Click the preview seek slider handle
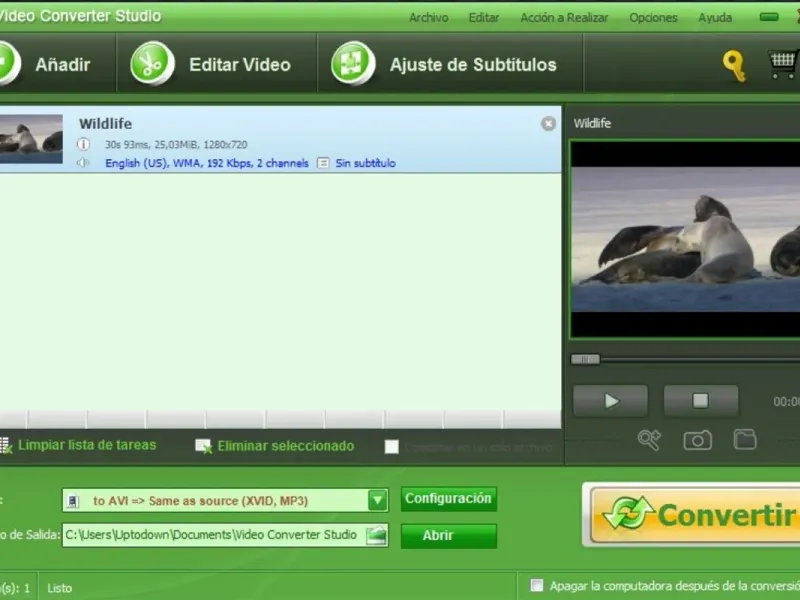The image size is (800, 600). [585, 359]
